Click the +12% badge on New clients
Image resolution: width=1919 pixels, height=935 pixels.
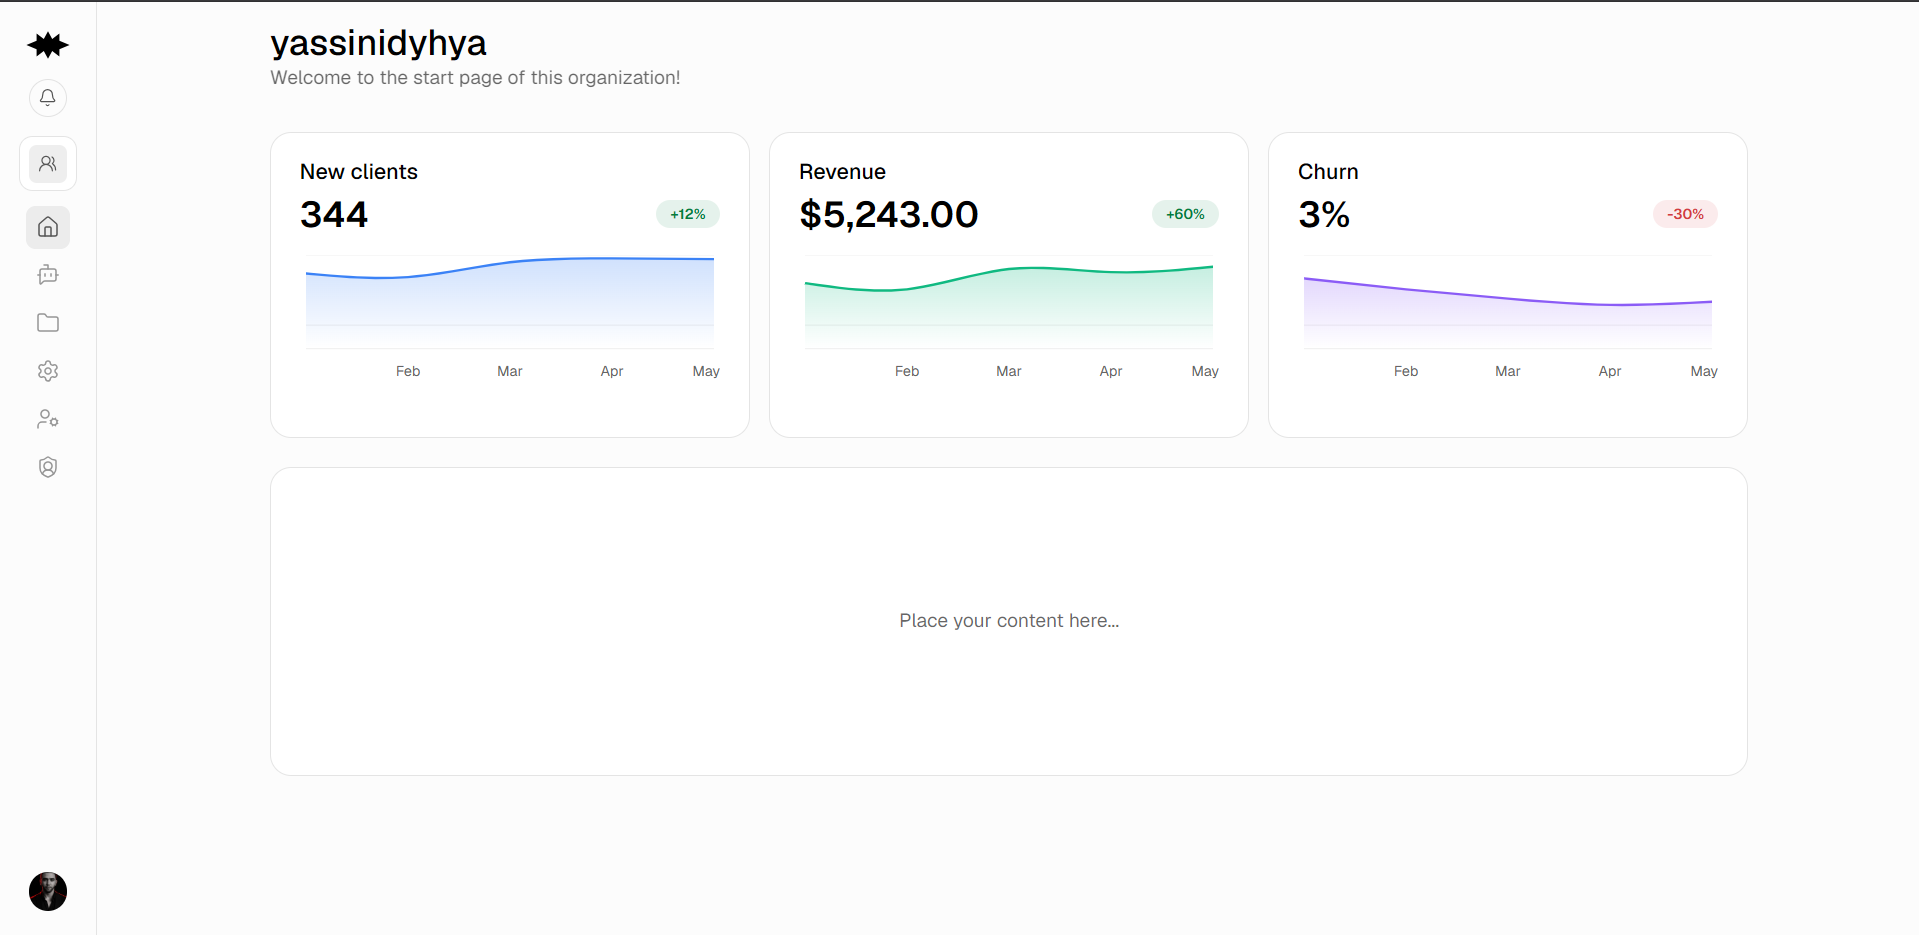pyautogui.click(x=688, y=214)
